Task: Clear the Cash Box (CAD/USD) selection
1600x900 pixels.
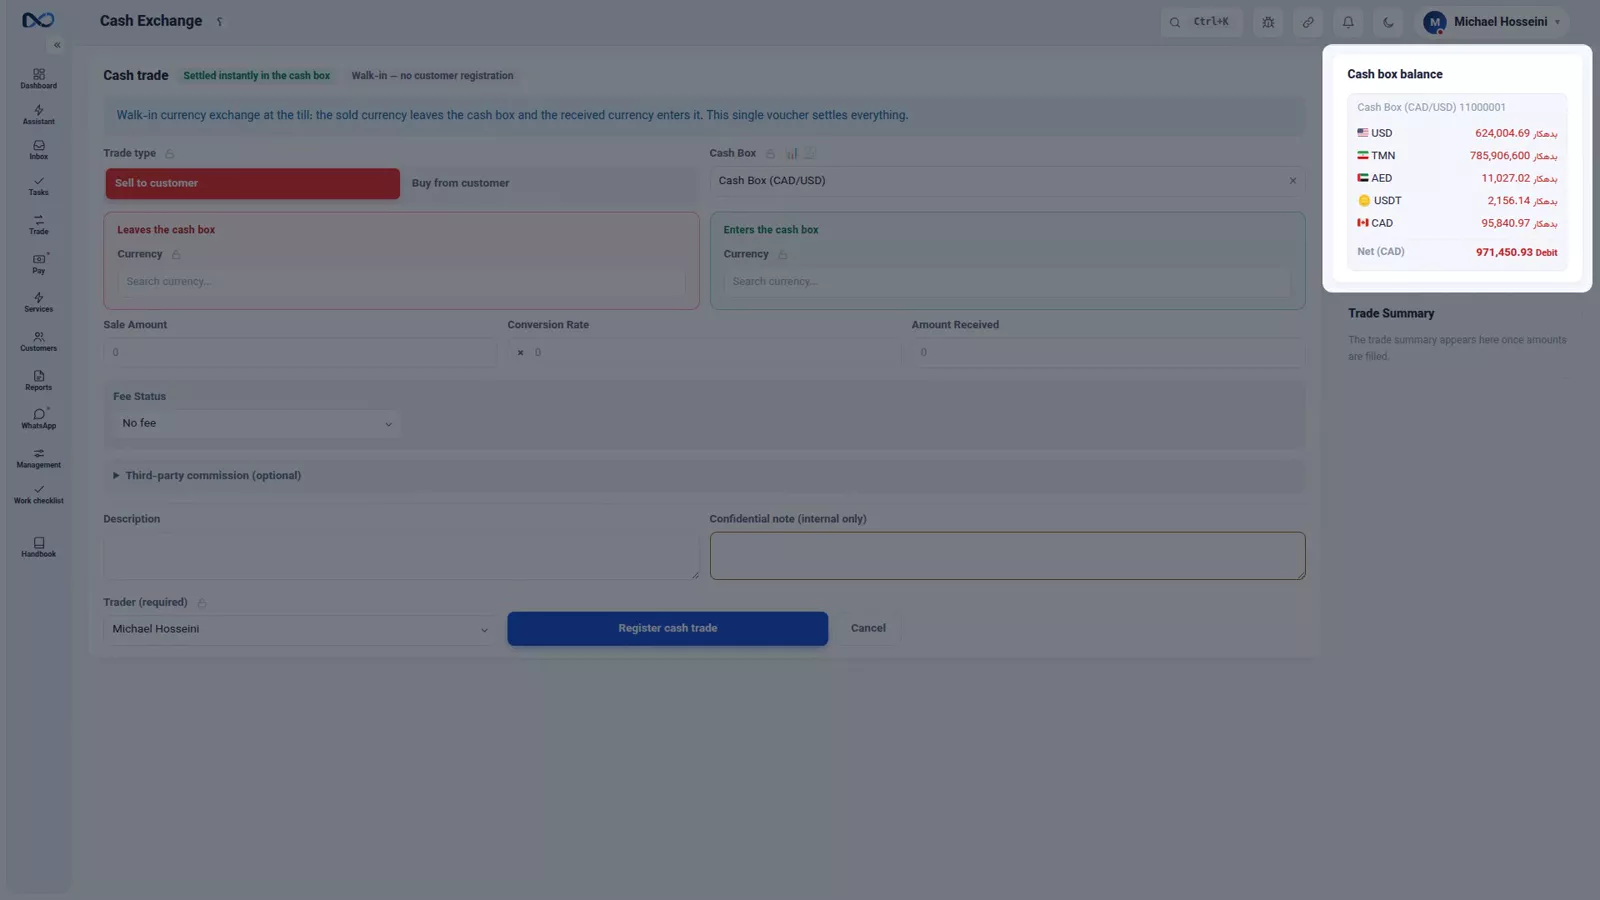Action: pyautogui.click(x=1292, y=181)
